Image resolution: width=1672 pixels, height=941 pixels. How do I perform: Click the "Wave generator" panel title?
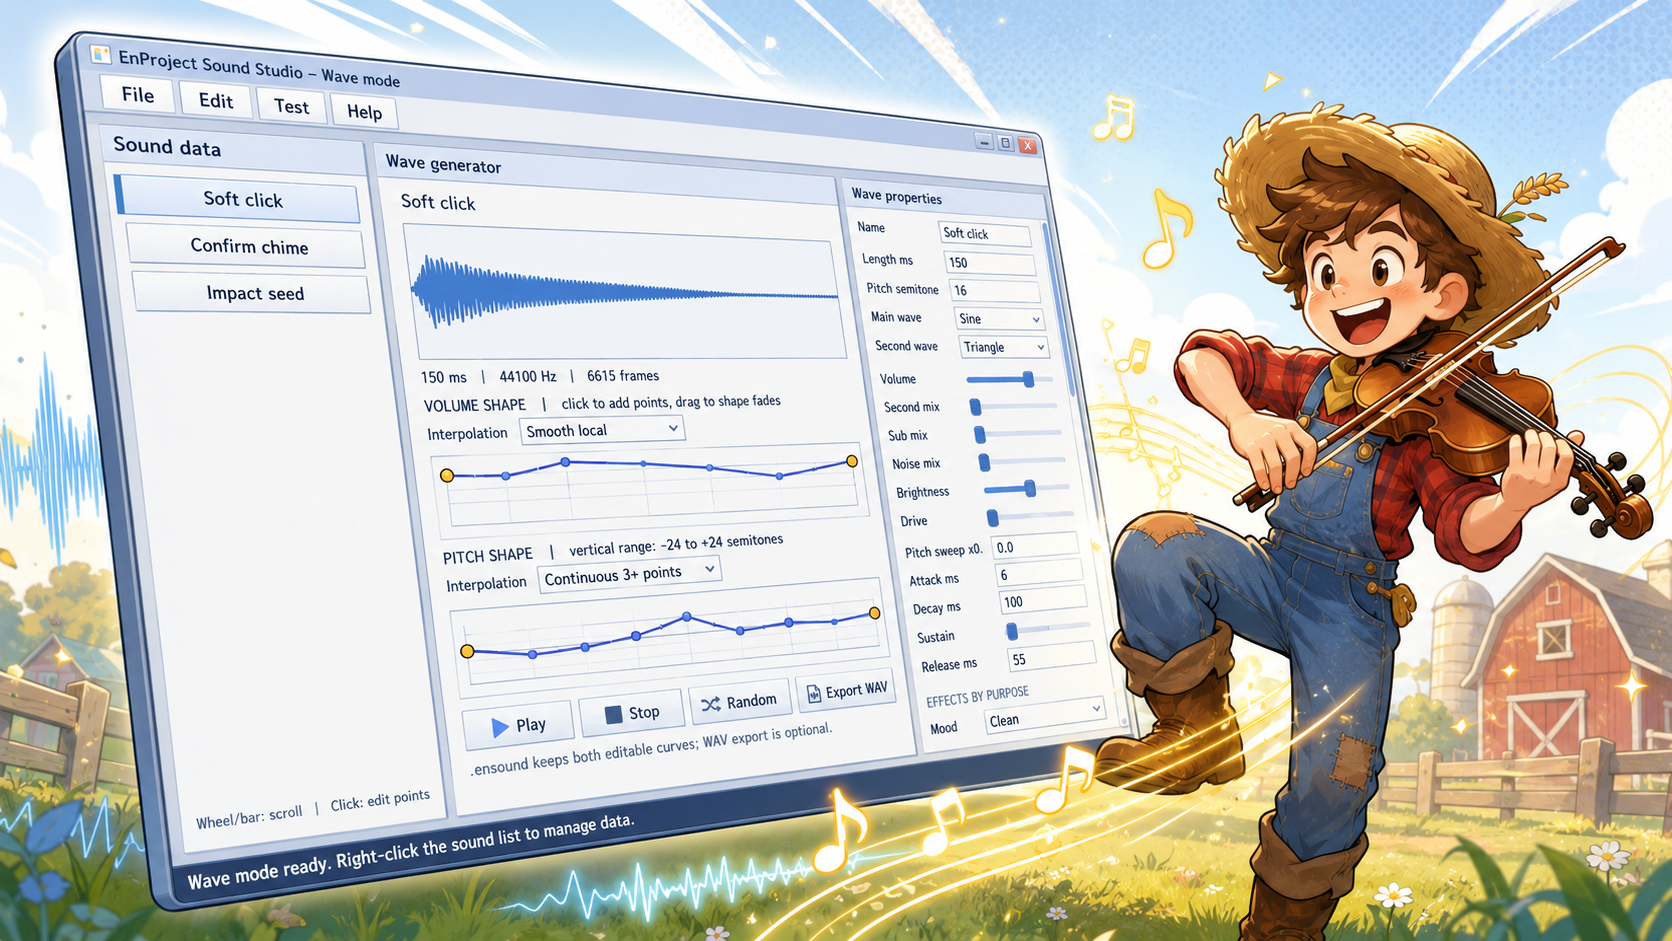(x=444, y=163)
